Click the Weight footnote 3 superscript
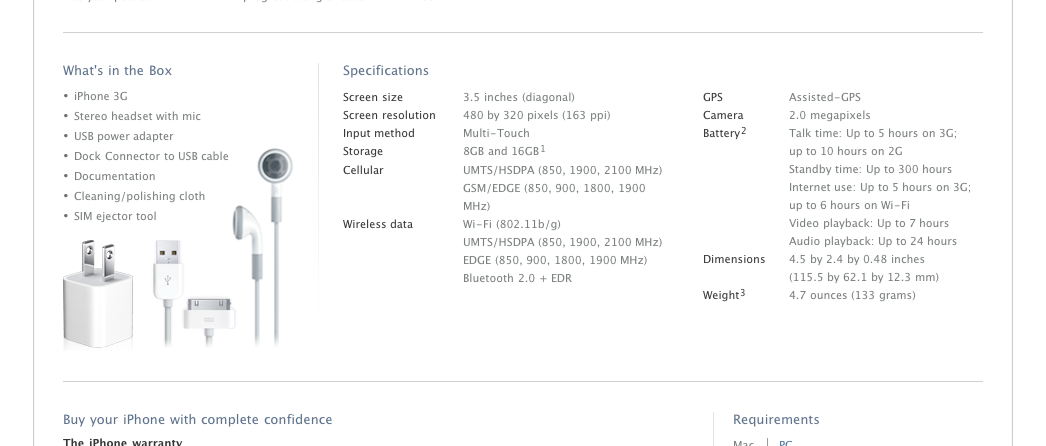Viewport: 1046px width, 446px height. [742, 293]
